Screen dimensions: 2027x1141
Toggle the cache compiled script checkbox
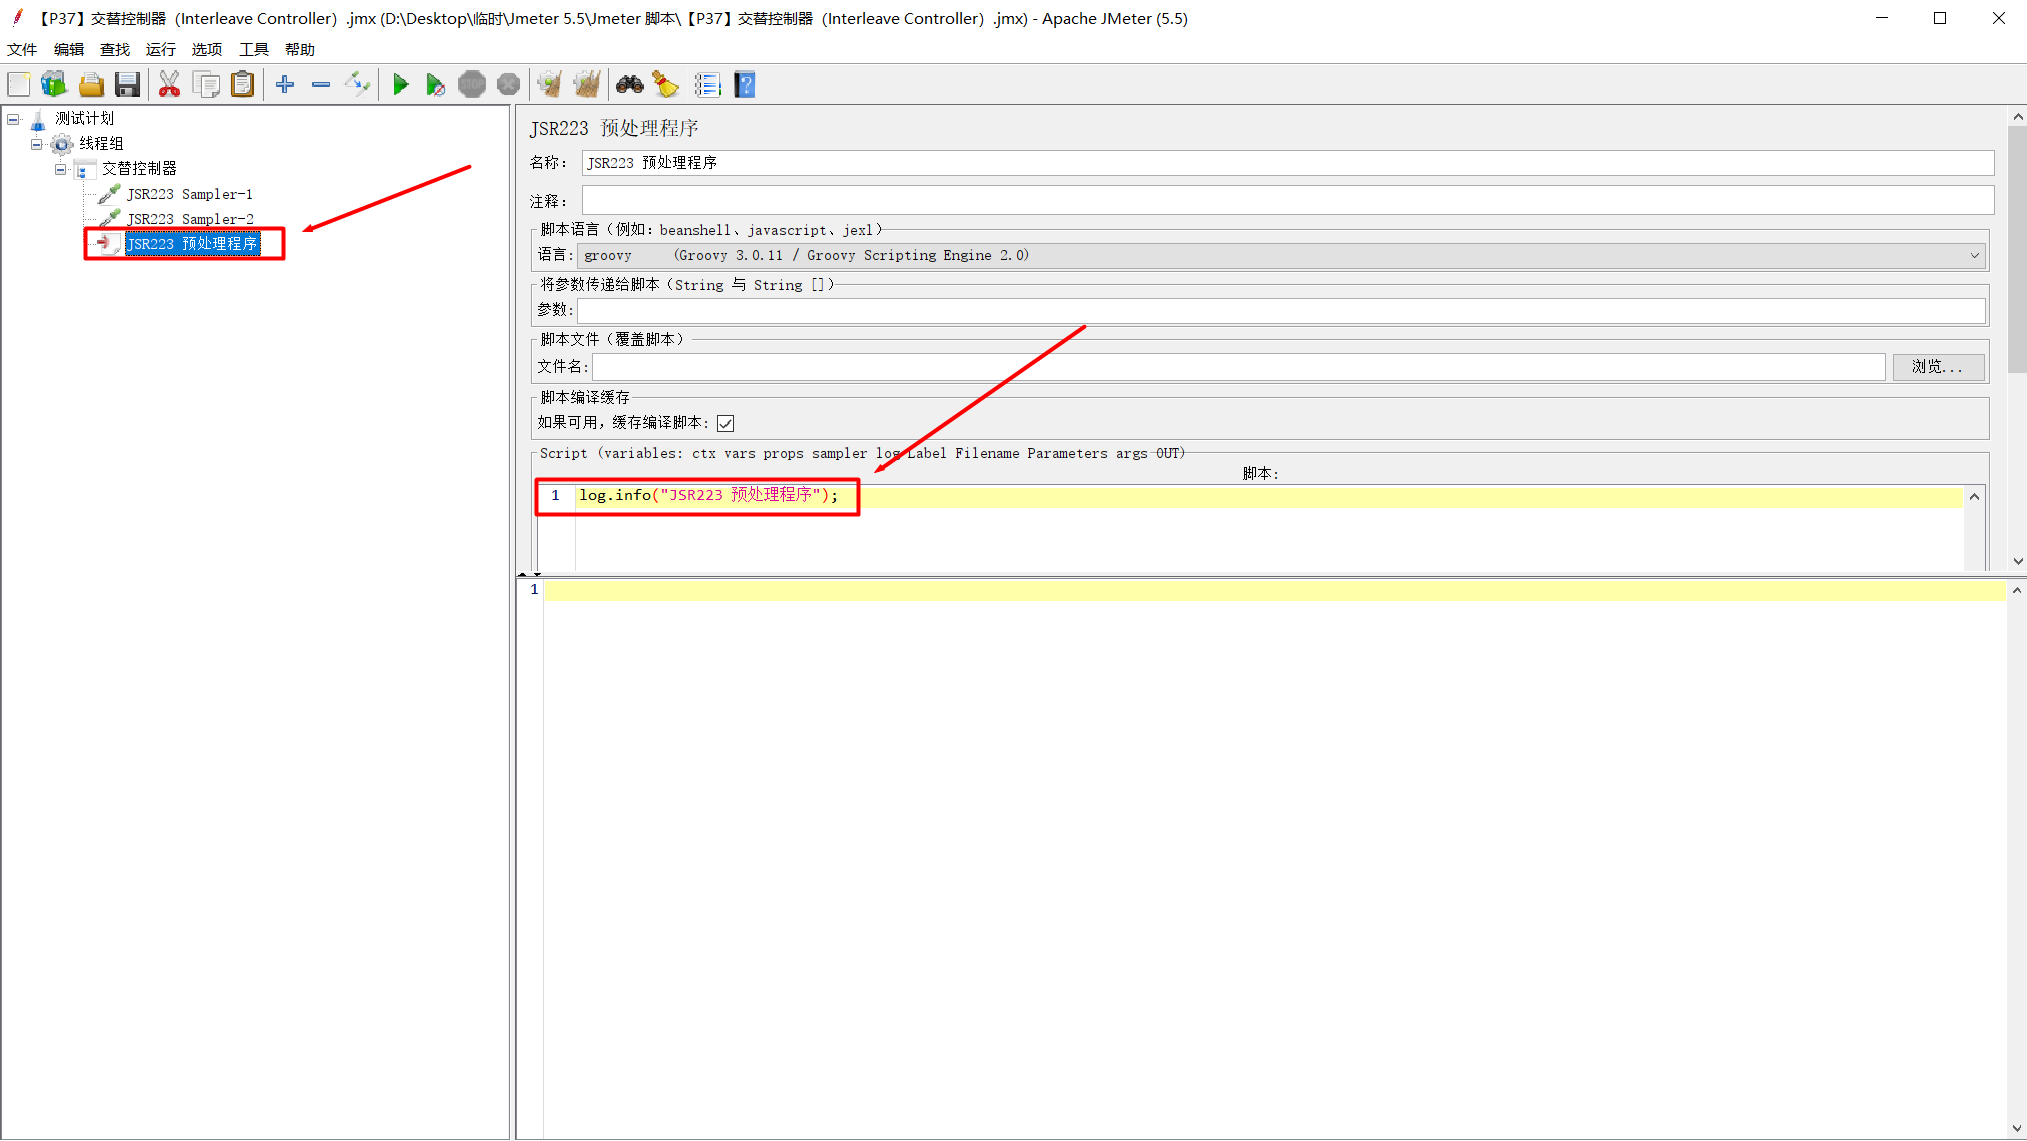tap(726, 423)
